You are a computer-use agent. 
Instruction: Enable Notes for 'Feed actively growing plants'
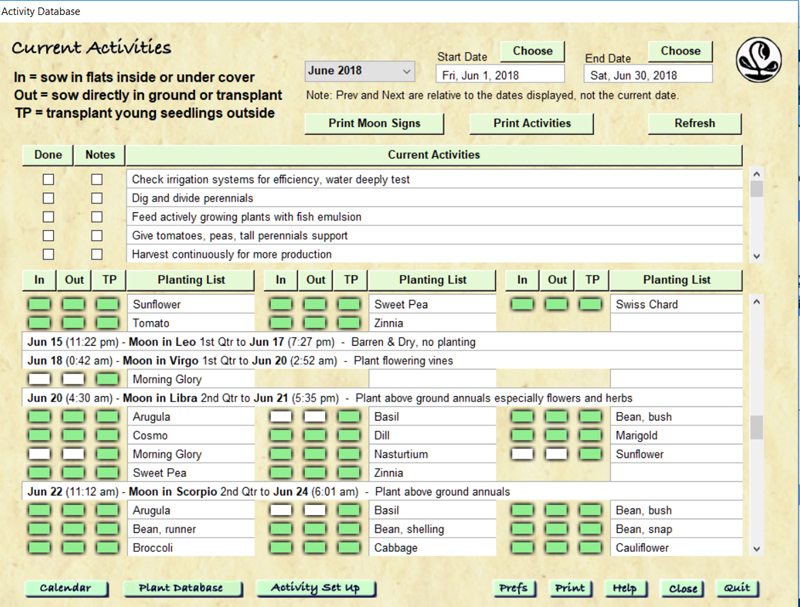pos(97,217)
